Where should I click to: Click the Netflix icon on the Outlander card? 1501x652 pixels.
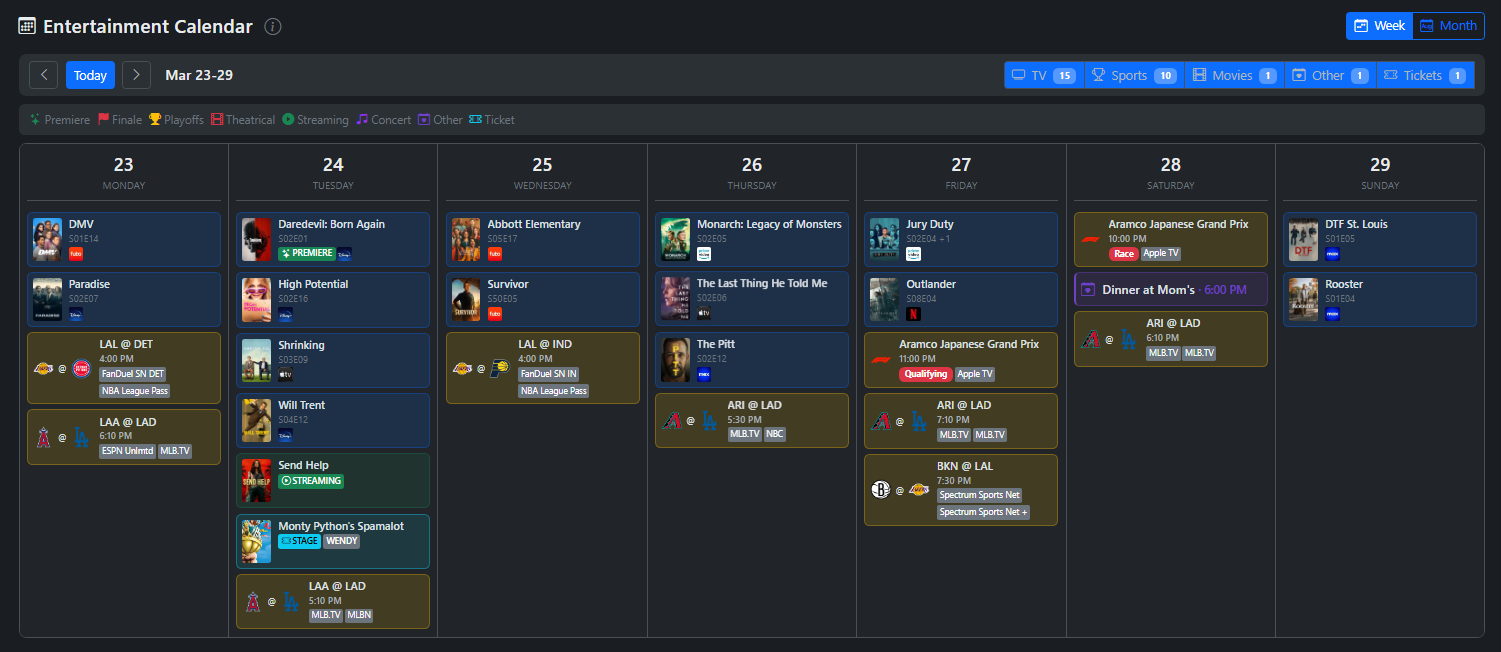[913, 313]
